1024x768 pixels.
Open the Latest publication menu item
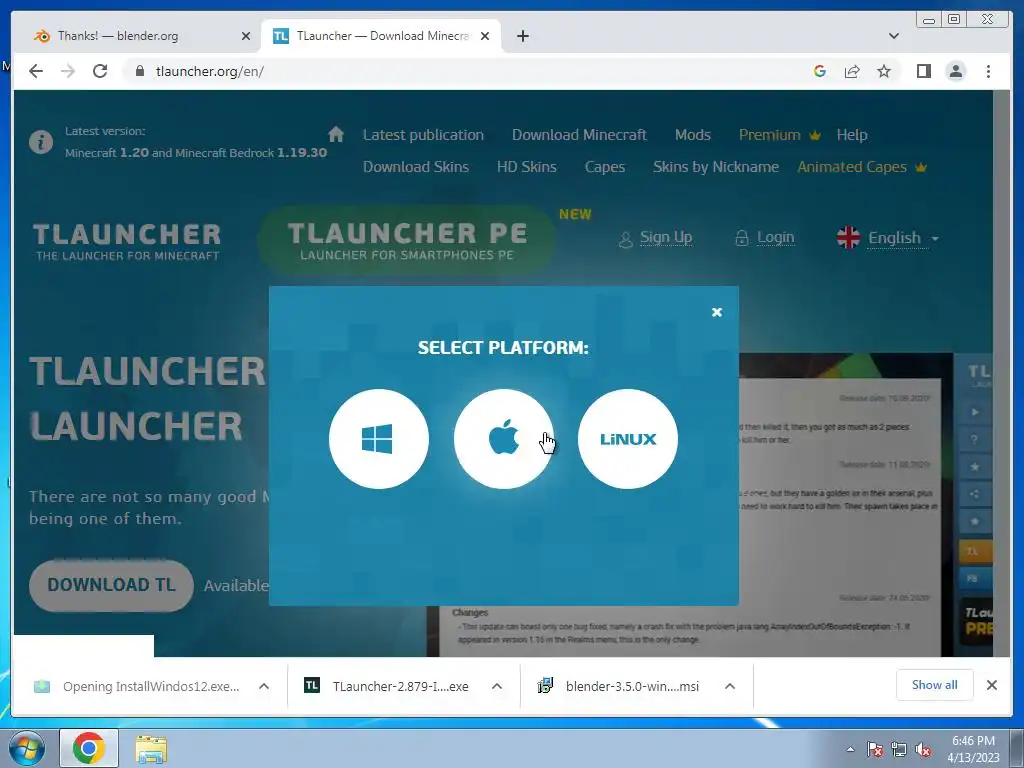click(x=423, y=135)
